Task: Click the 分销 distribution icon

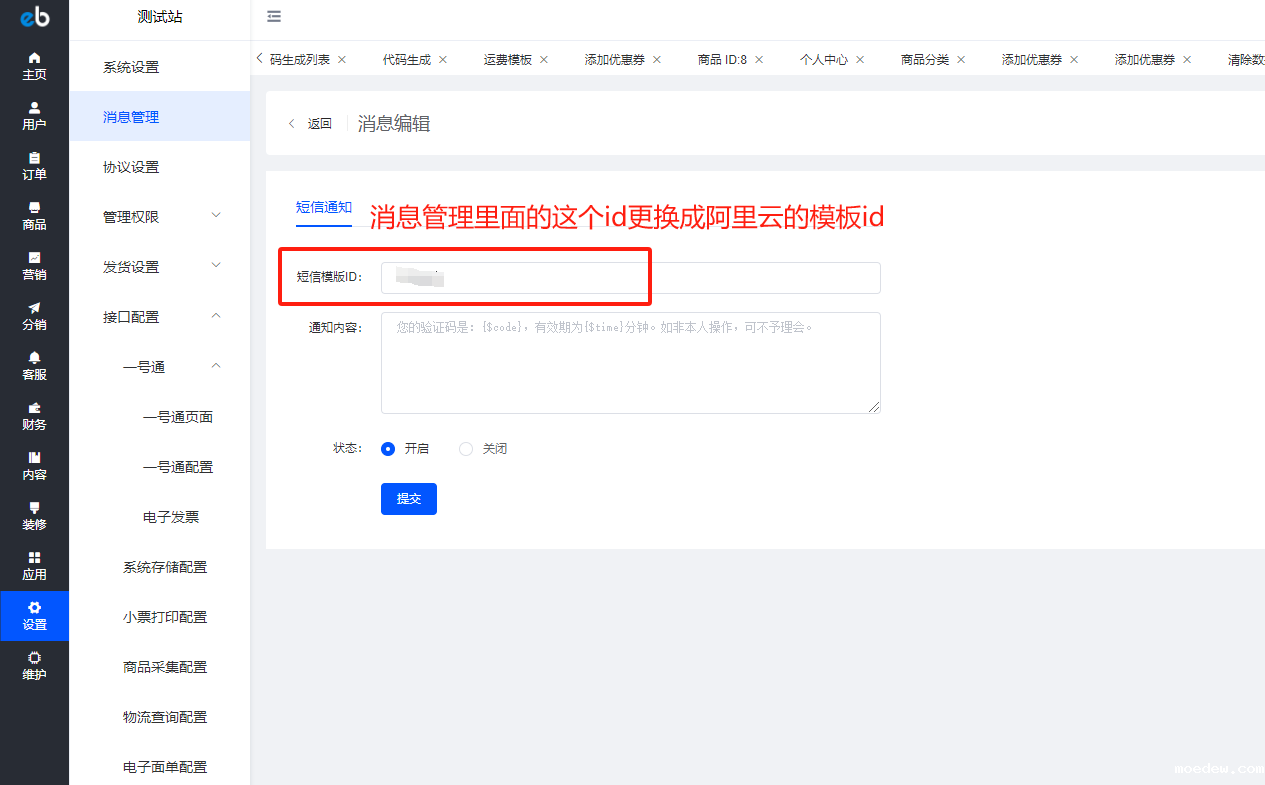Action: point(34,316)
